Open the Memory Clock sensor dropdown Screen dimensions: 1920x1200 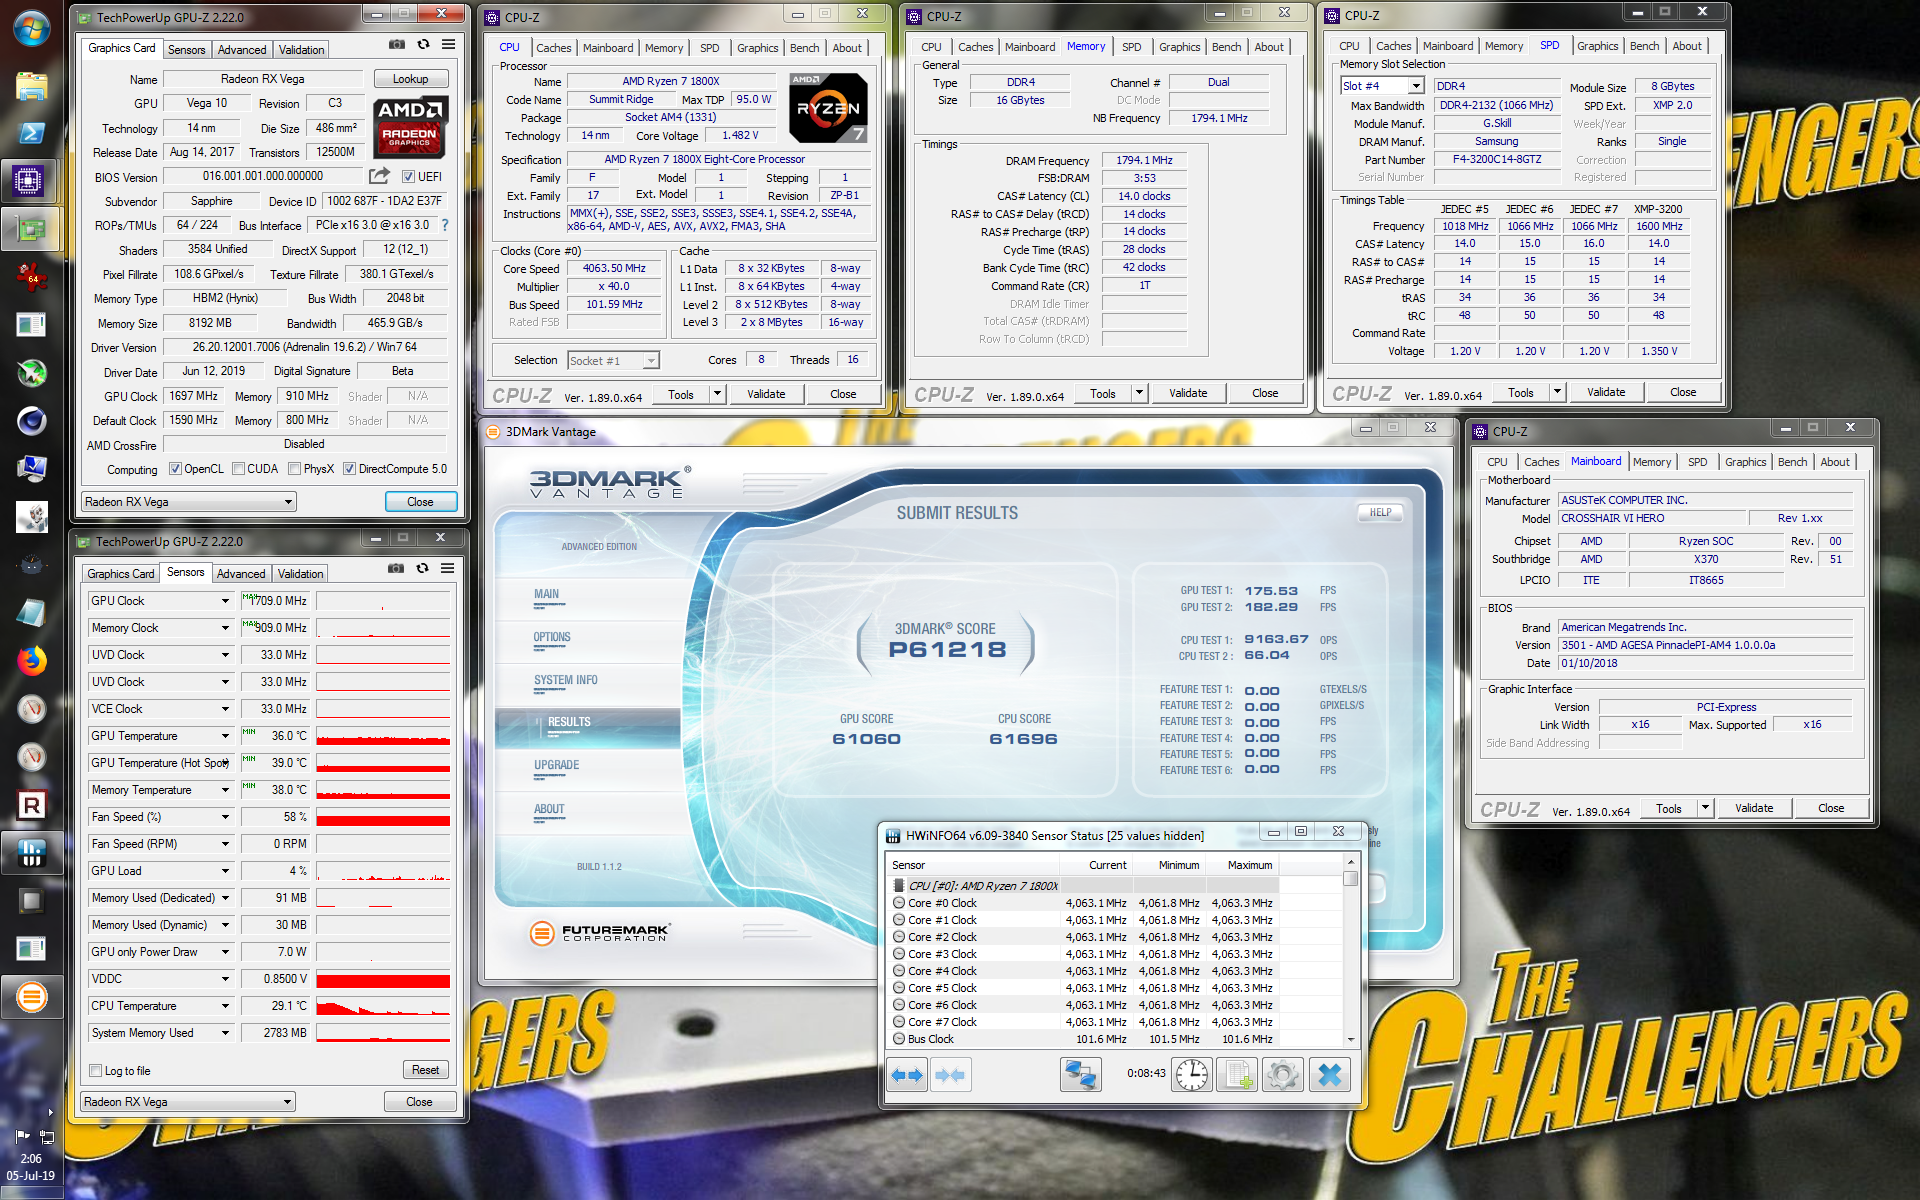[x=225, y=628]
